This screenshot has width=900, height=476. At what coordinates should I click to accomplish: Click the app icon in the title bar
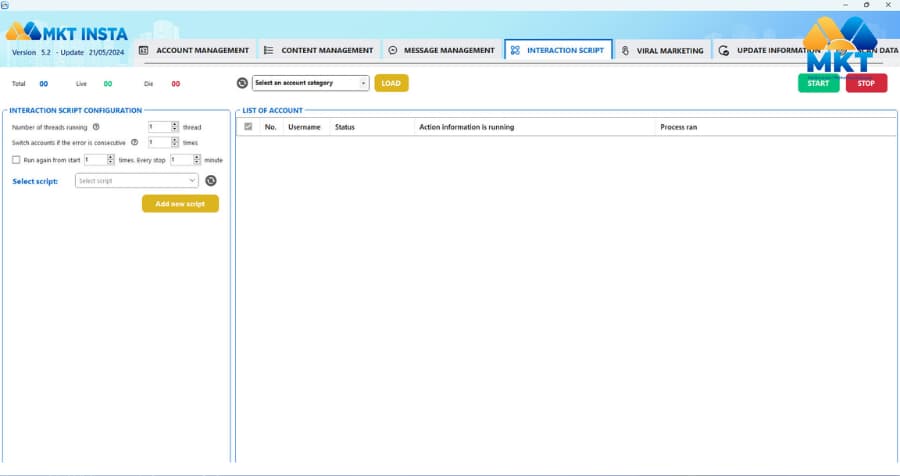pyautogui.click(x=5, y=5)
